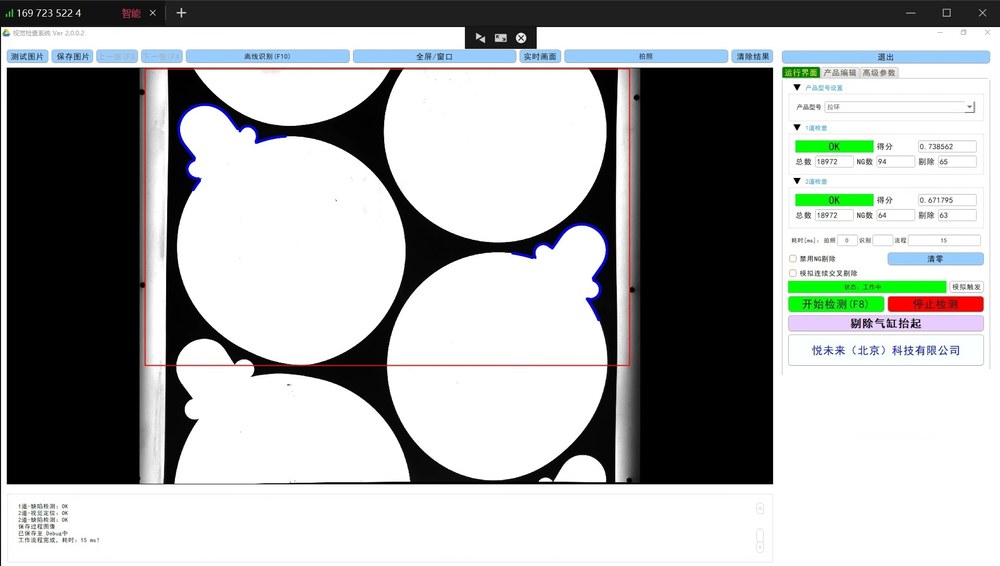Collapse the 2道检查 section
This screenshot has height=566, width=1000.
click(x=797, y=181)
